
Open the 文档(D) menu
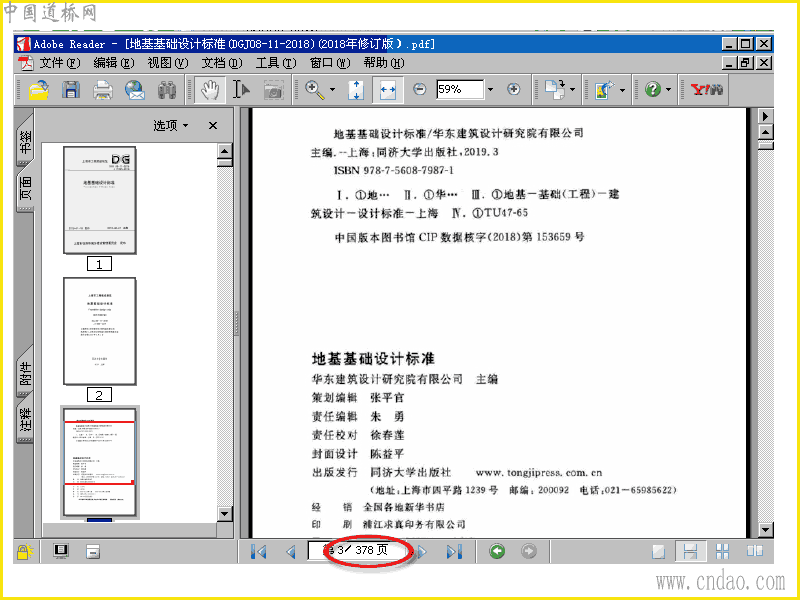221,63
